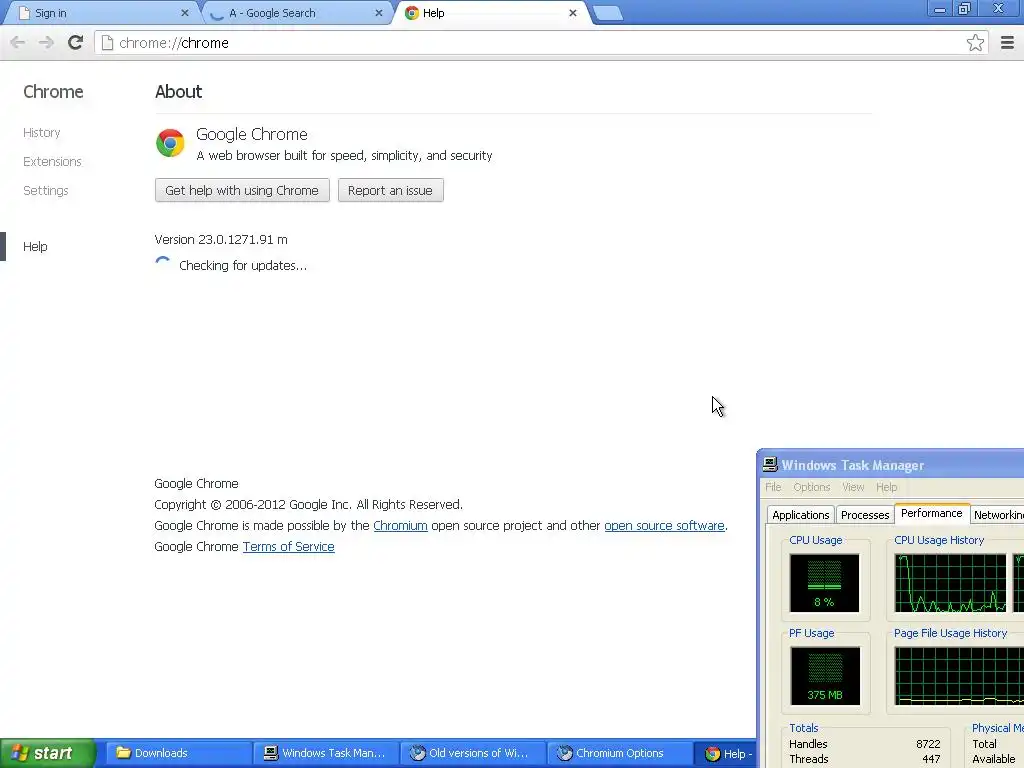1024x768 pixels.
Task: Click the Start button on the taskbar
Action: tap(48, 753)
